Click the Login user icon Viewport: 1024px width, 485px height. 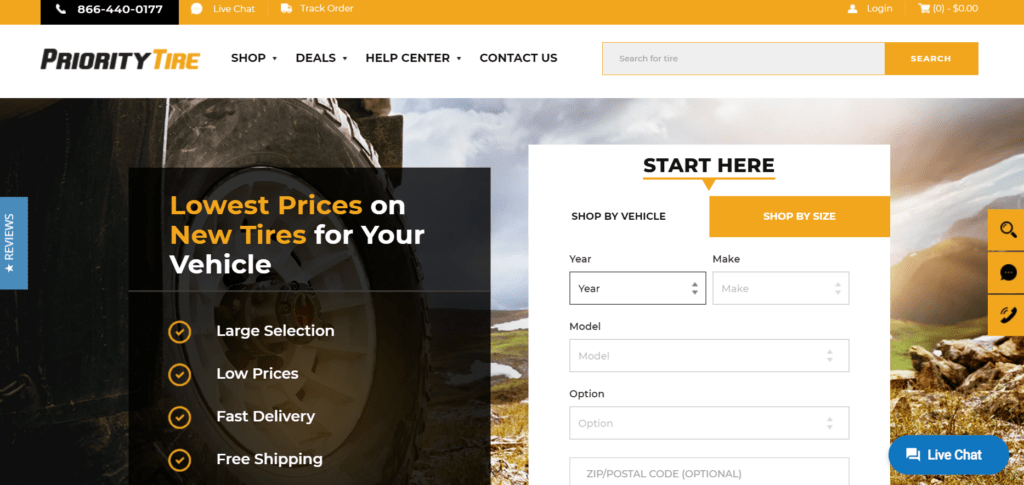[x=852, y=9]
